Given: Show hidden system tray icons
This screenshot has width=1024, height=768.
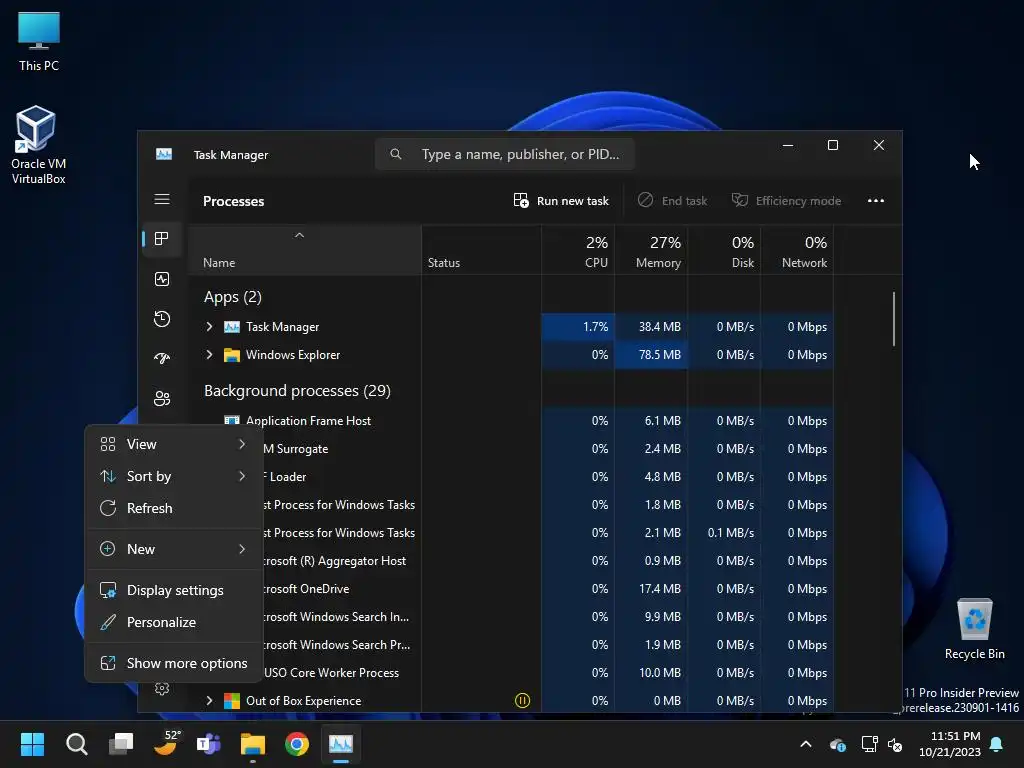Looking at the screenshot, I should [806, 744].
